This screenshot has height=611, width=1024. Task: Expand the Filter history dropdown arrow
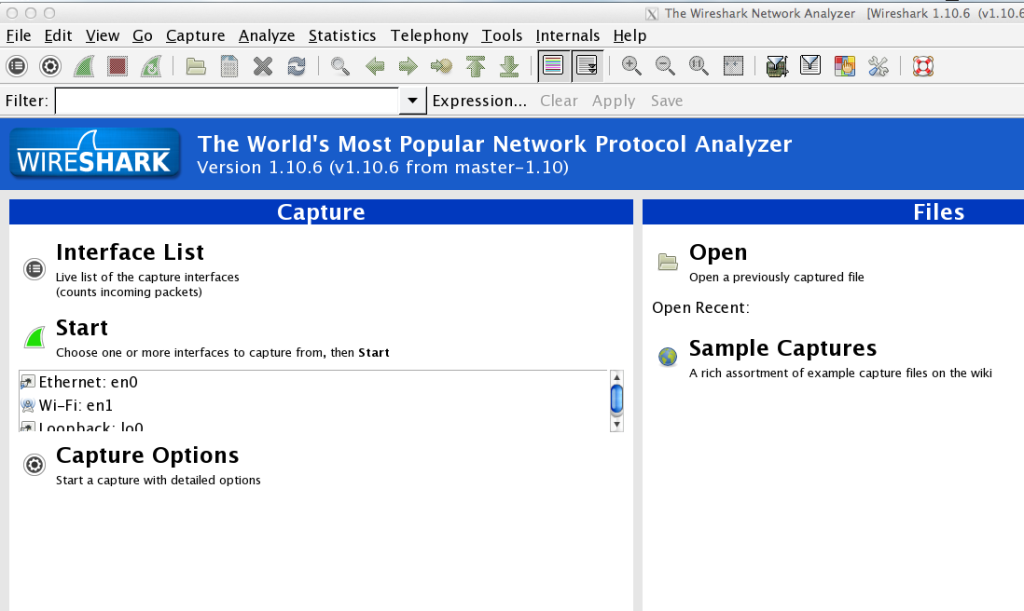click(x=413, y=101)
